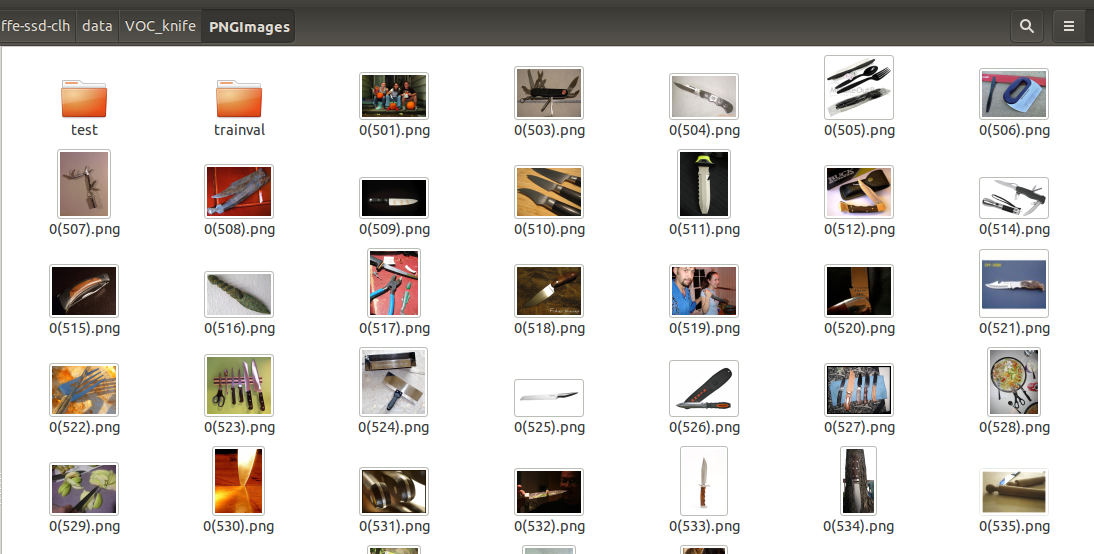The height and width of the screenshot is (554, 1094).
Task: Select the 0(530).png orange thumbnail
Action: [x=239, y=481]
